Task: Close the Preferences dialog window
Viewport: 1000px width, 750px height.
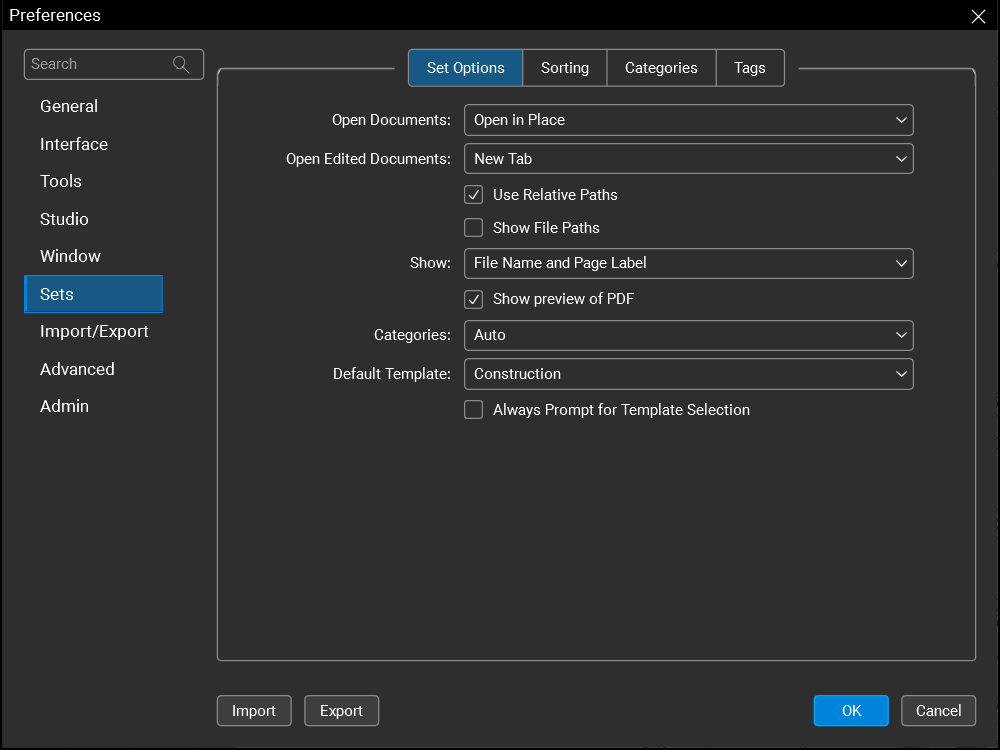Action: point(978,16)
